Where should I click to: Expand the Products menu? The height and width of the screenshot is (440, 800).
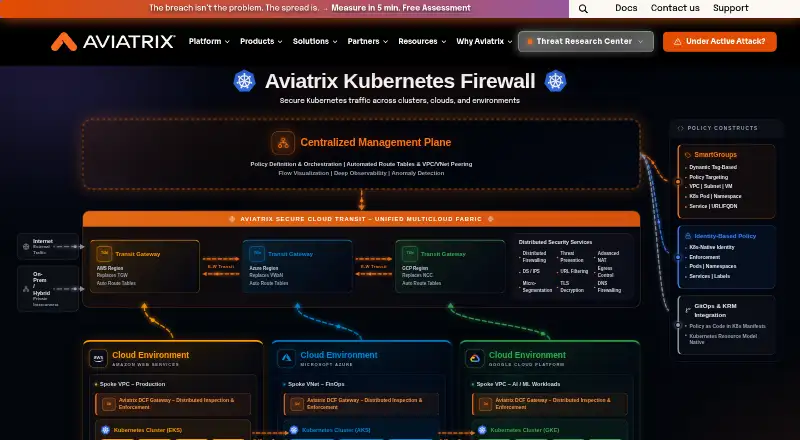261,41
